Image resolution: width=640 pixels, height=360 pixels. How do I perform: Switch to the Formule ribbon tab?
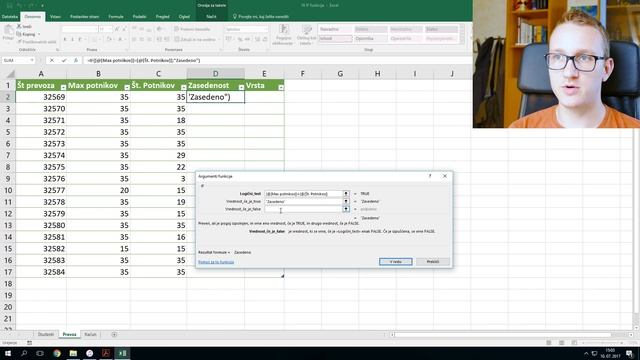(x=116, y=17)
